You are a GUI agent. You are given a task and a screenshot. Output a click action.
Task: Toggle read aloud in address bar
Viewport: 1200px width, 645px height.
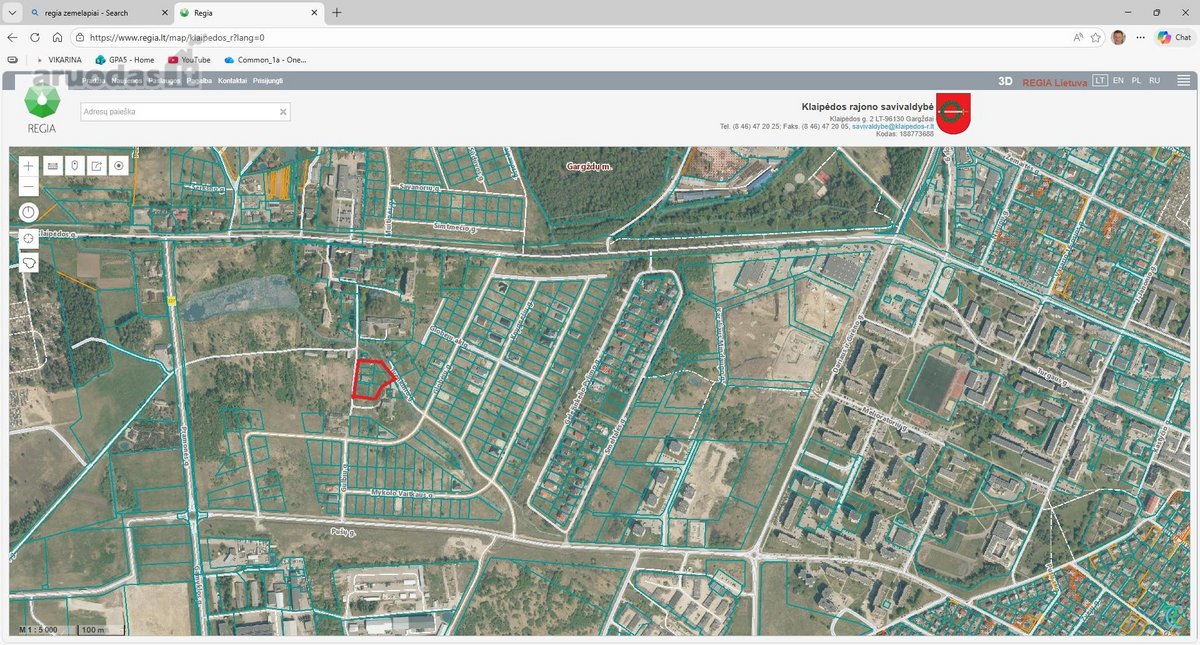click(x=1078, y=37)
